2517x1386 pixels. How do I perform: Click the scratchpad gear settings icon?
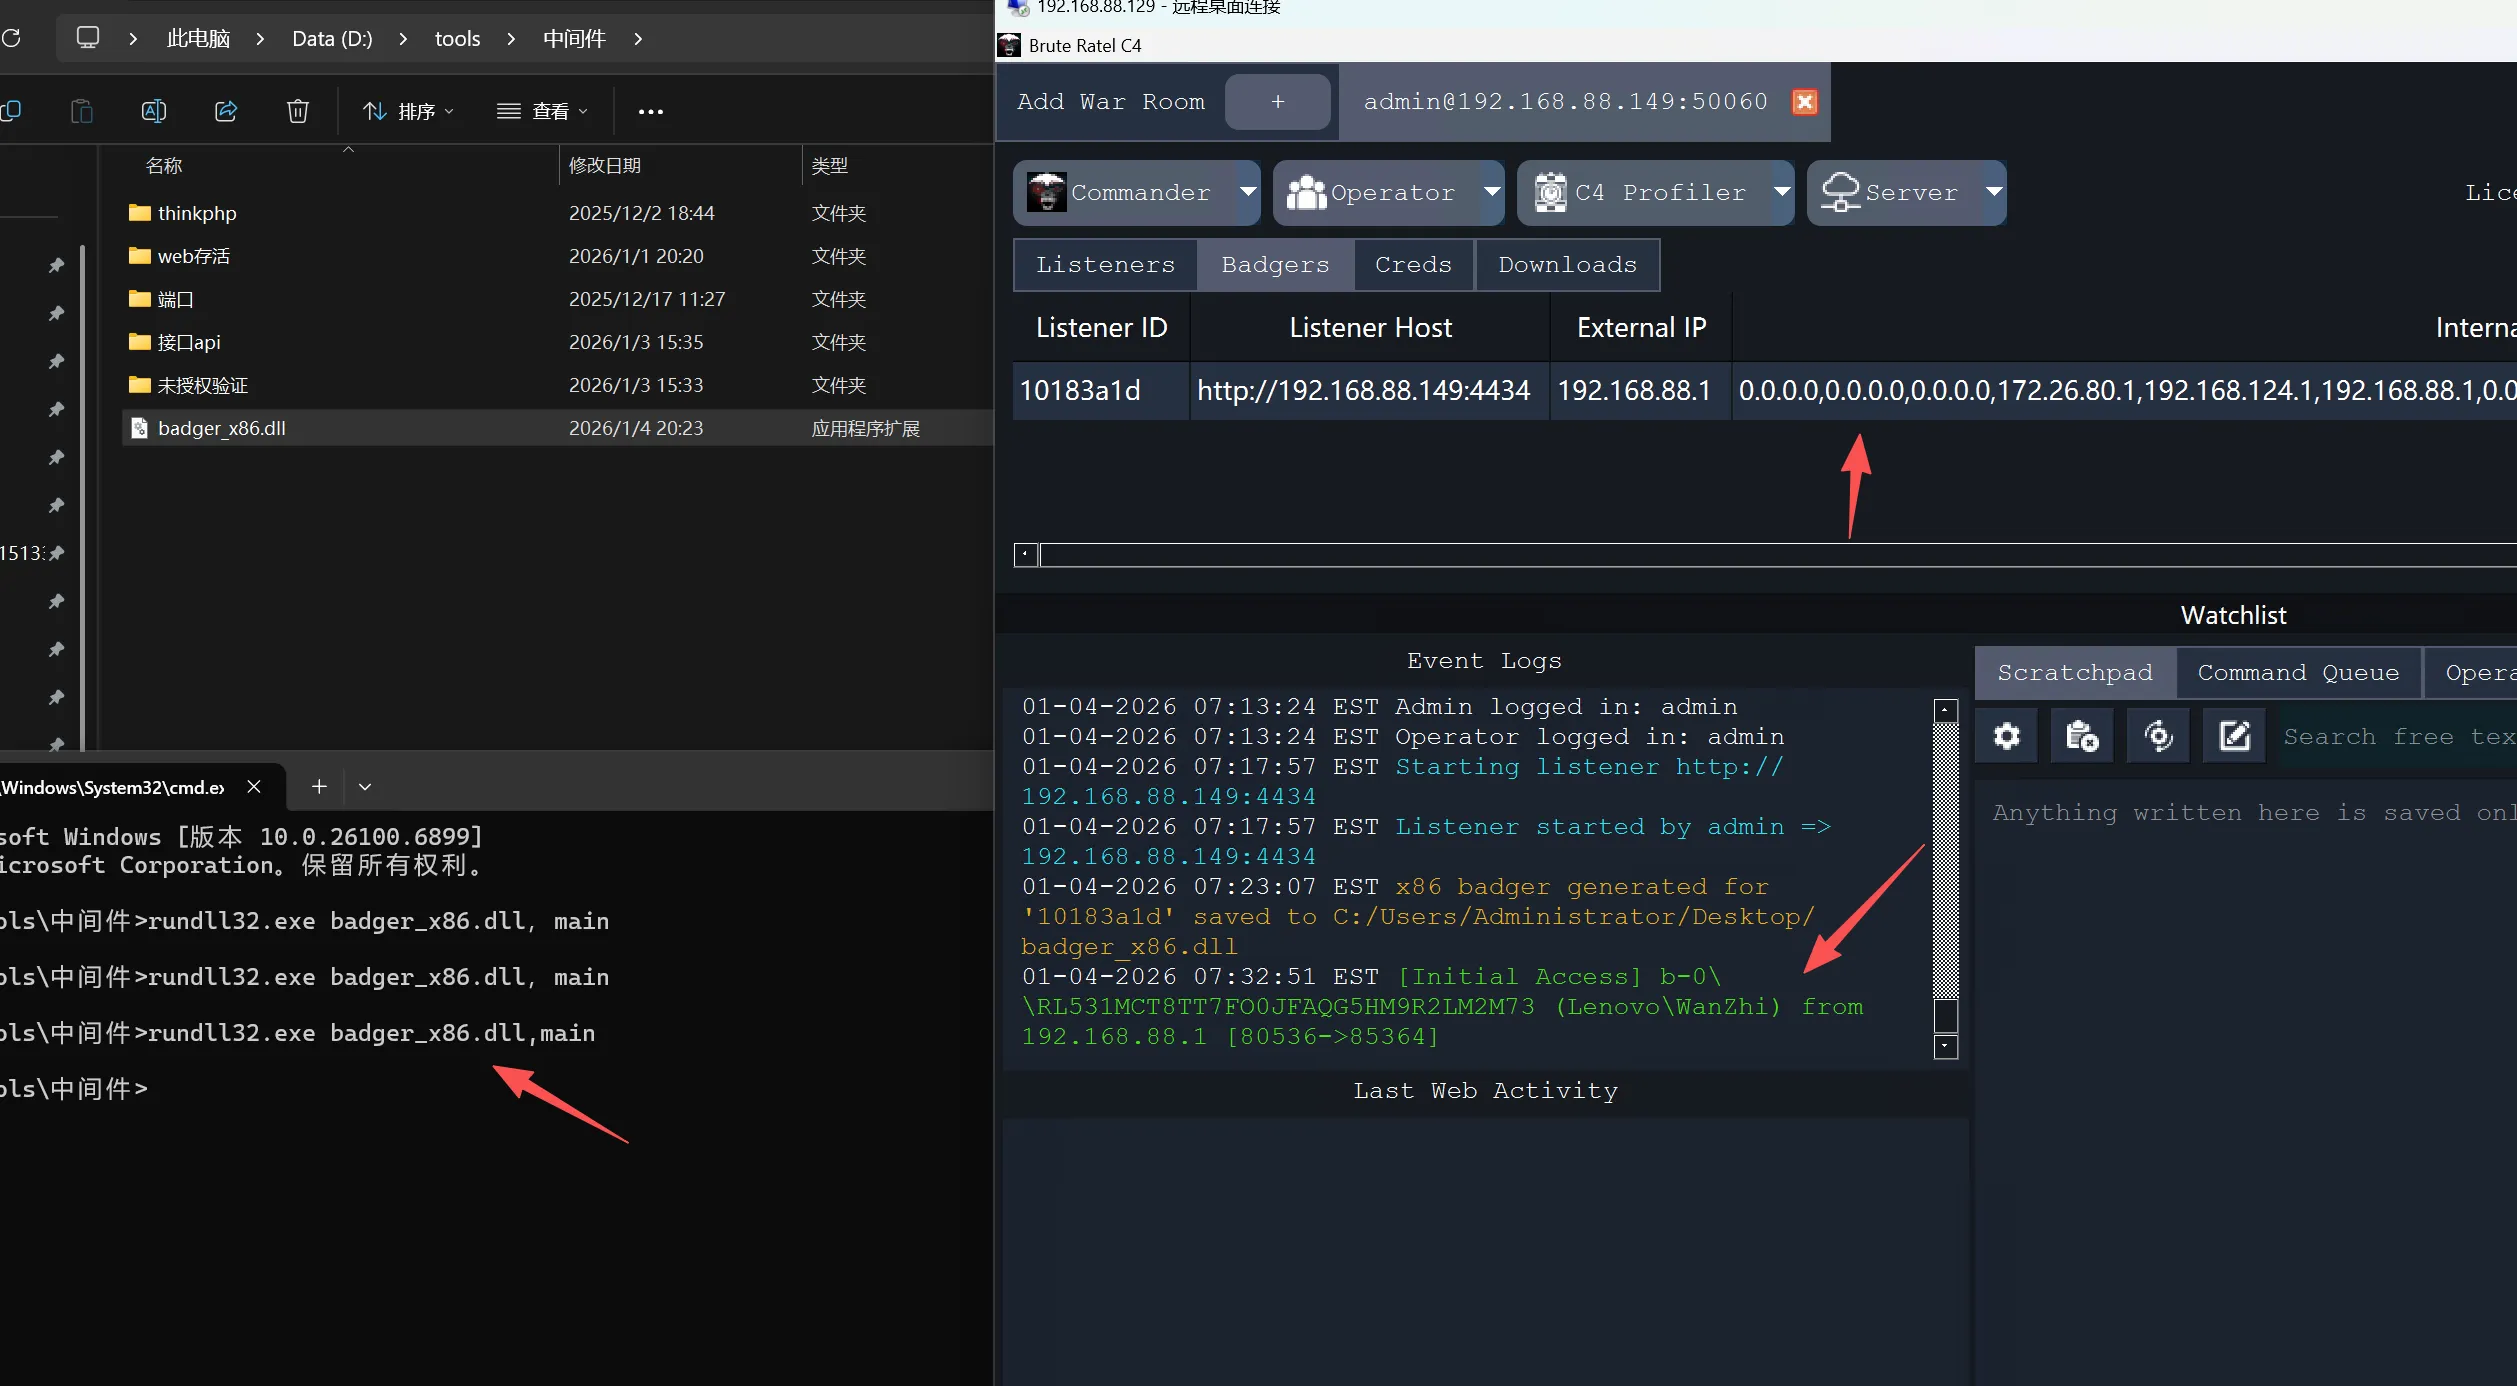pos(2006,737)
